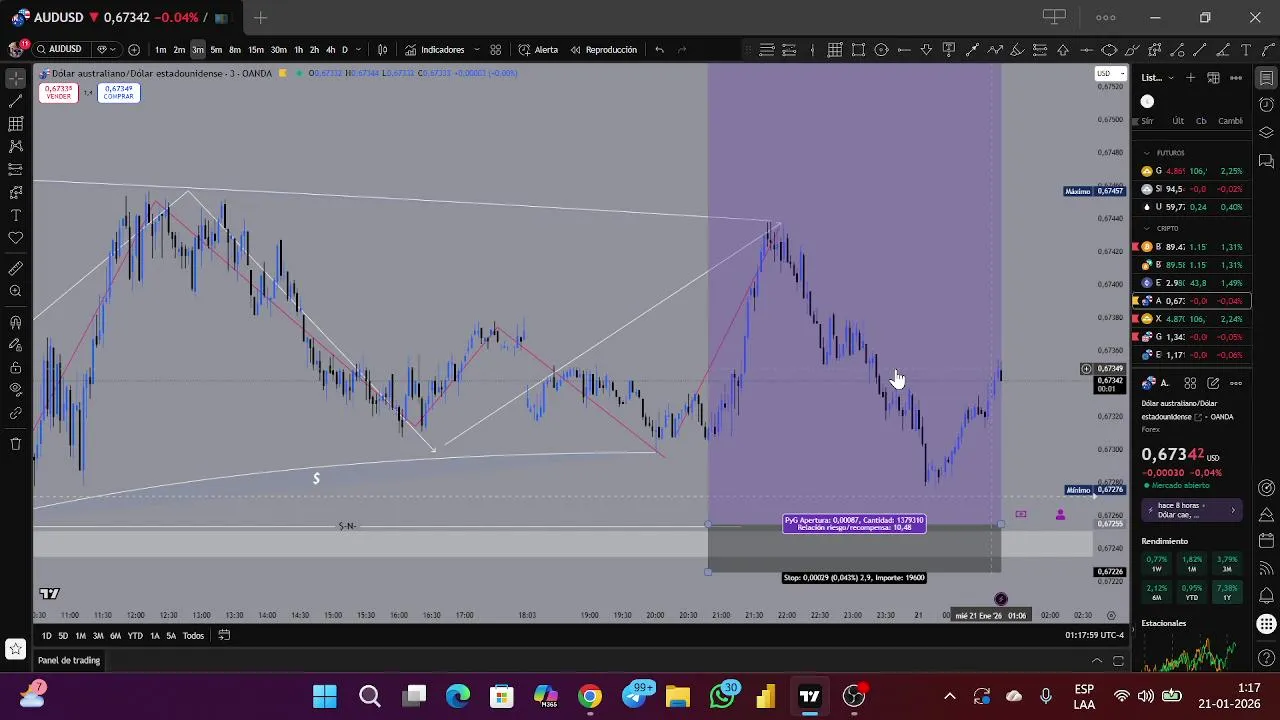Select the zoom-in magnifier tool
The width and height of the screenshot is (1280, 720).
click(15, 291)
